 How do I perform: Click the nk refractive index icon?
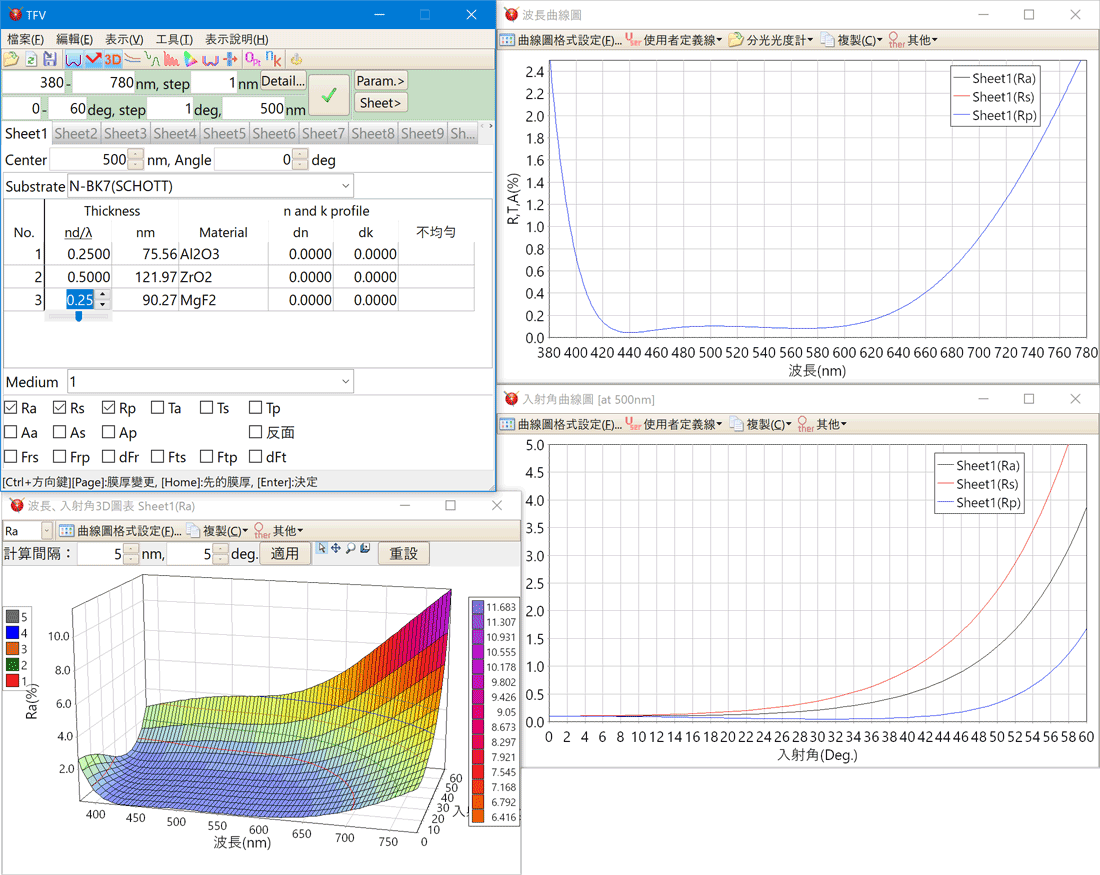click(273, 60)
